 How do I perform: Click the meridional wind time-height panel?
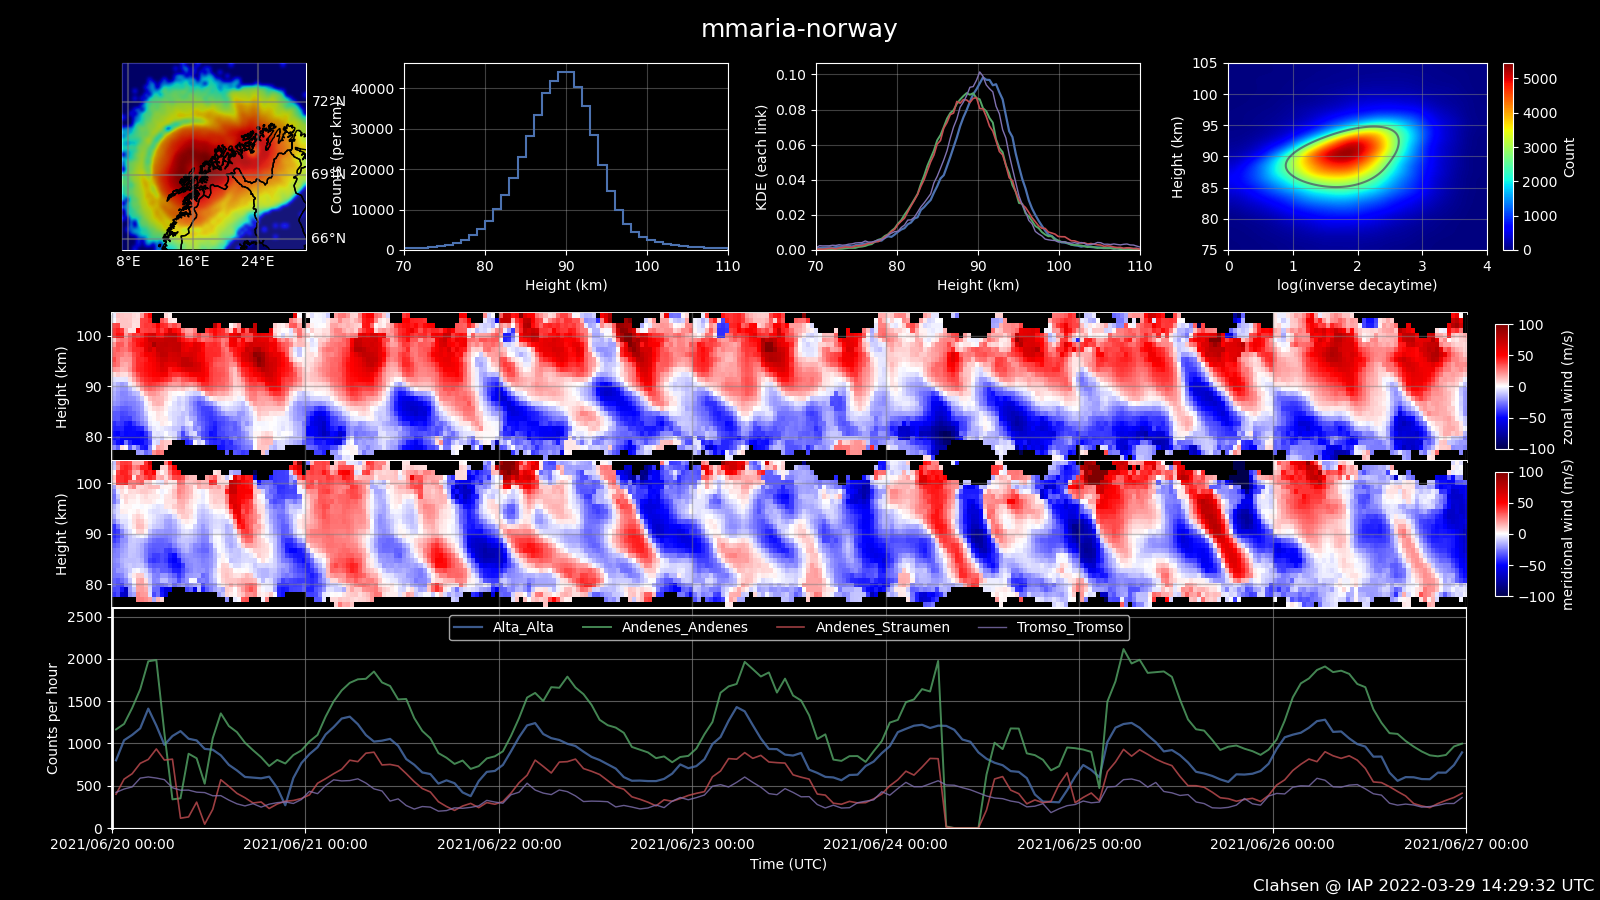tap(789, 533)
